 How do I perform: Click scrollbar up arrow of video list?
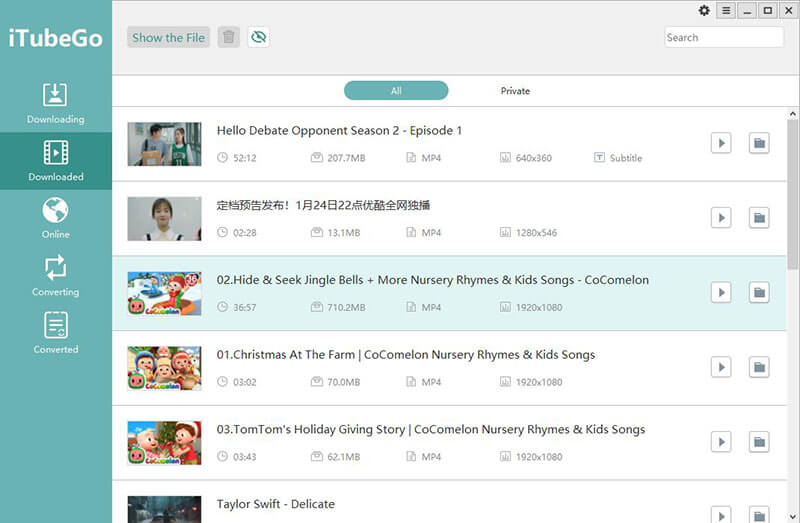click(793, 114)
